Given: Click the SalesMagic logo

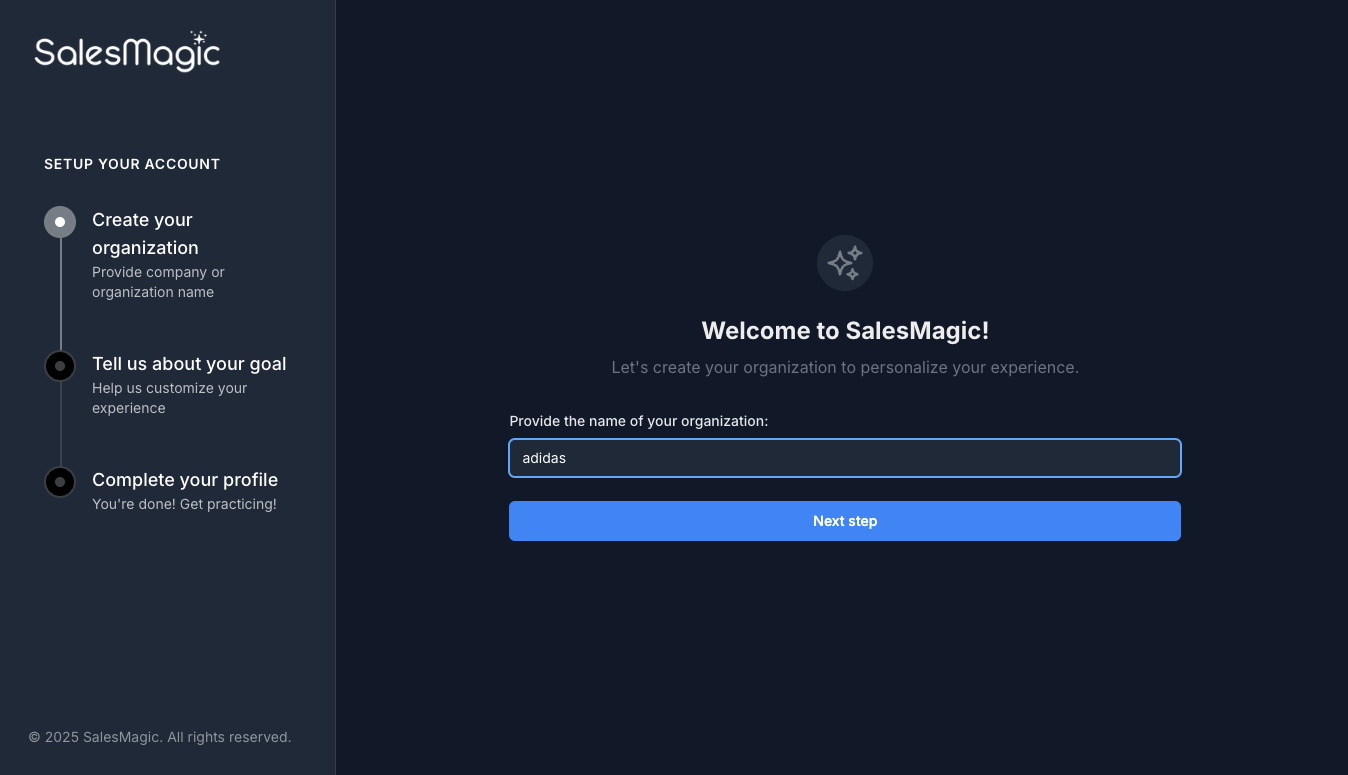Looking at the screenshot, I should point(127,53).
